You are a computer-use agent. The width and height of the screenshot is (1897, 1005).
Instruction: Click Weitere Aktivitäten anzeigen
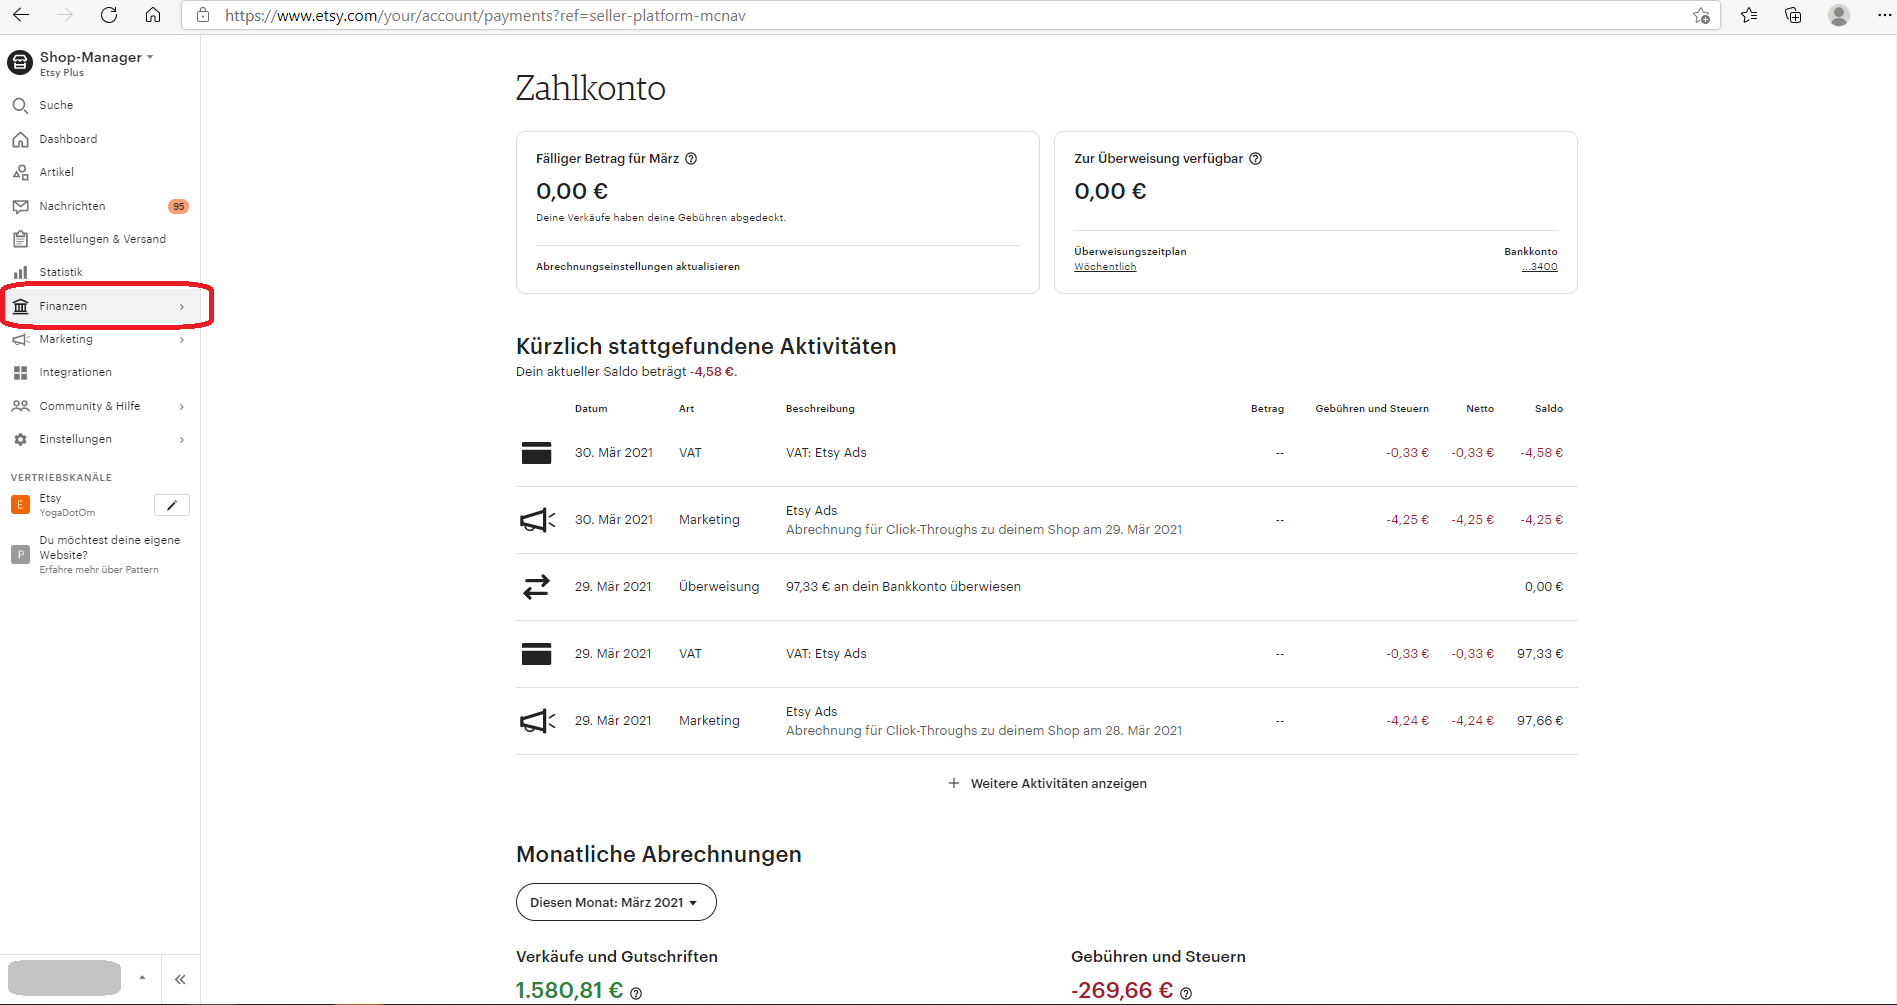(1047, 784)
